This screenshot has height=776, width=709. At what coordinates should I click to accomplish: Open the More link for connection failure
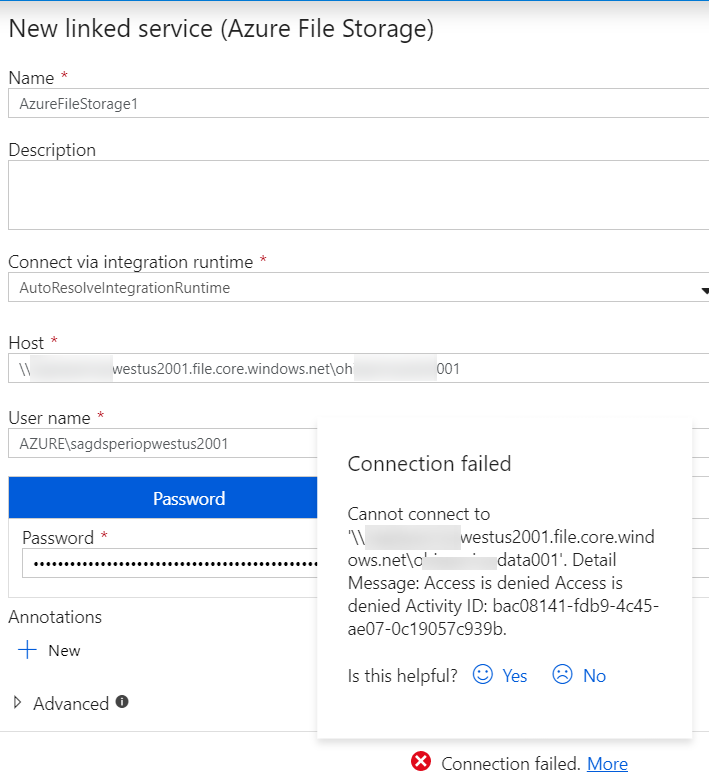tap(607, 764)
